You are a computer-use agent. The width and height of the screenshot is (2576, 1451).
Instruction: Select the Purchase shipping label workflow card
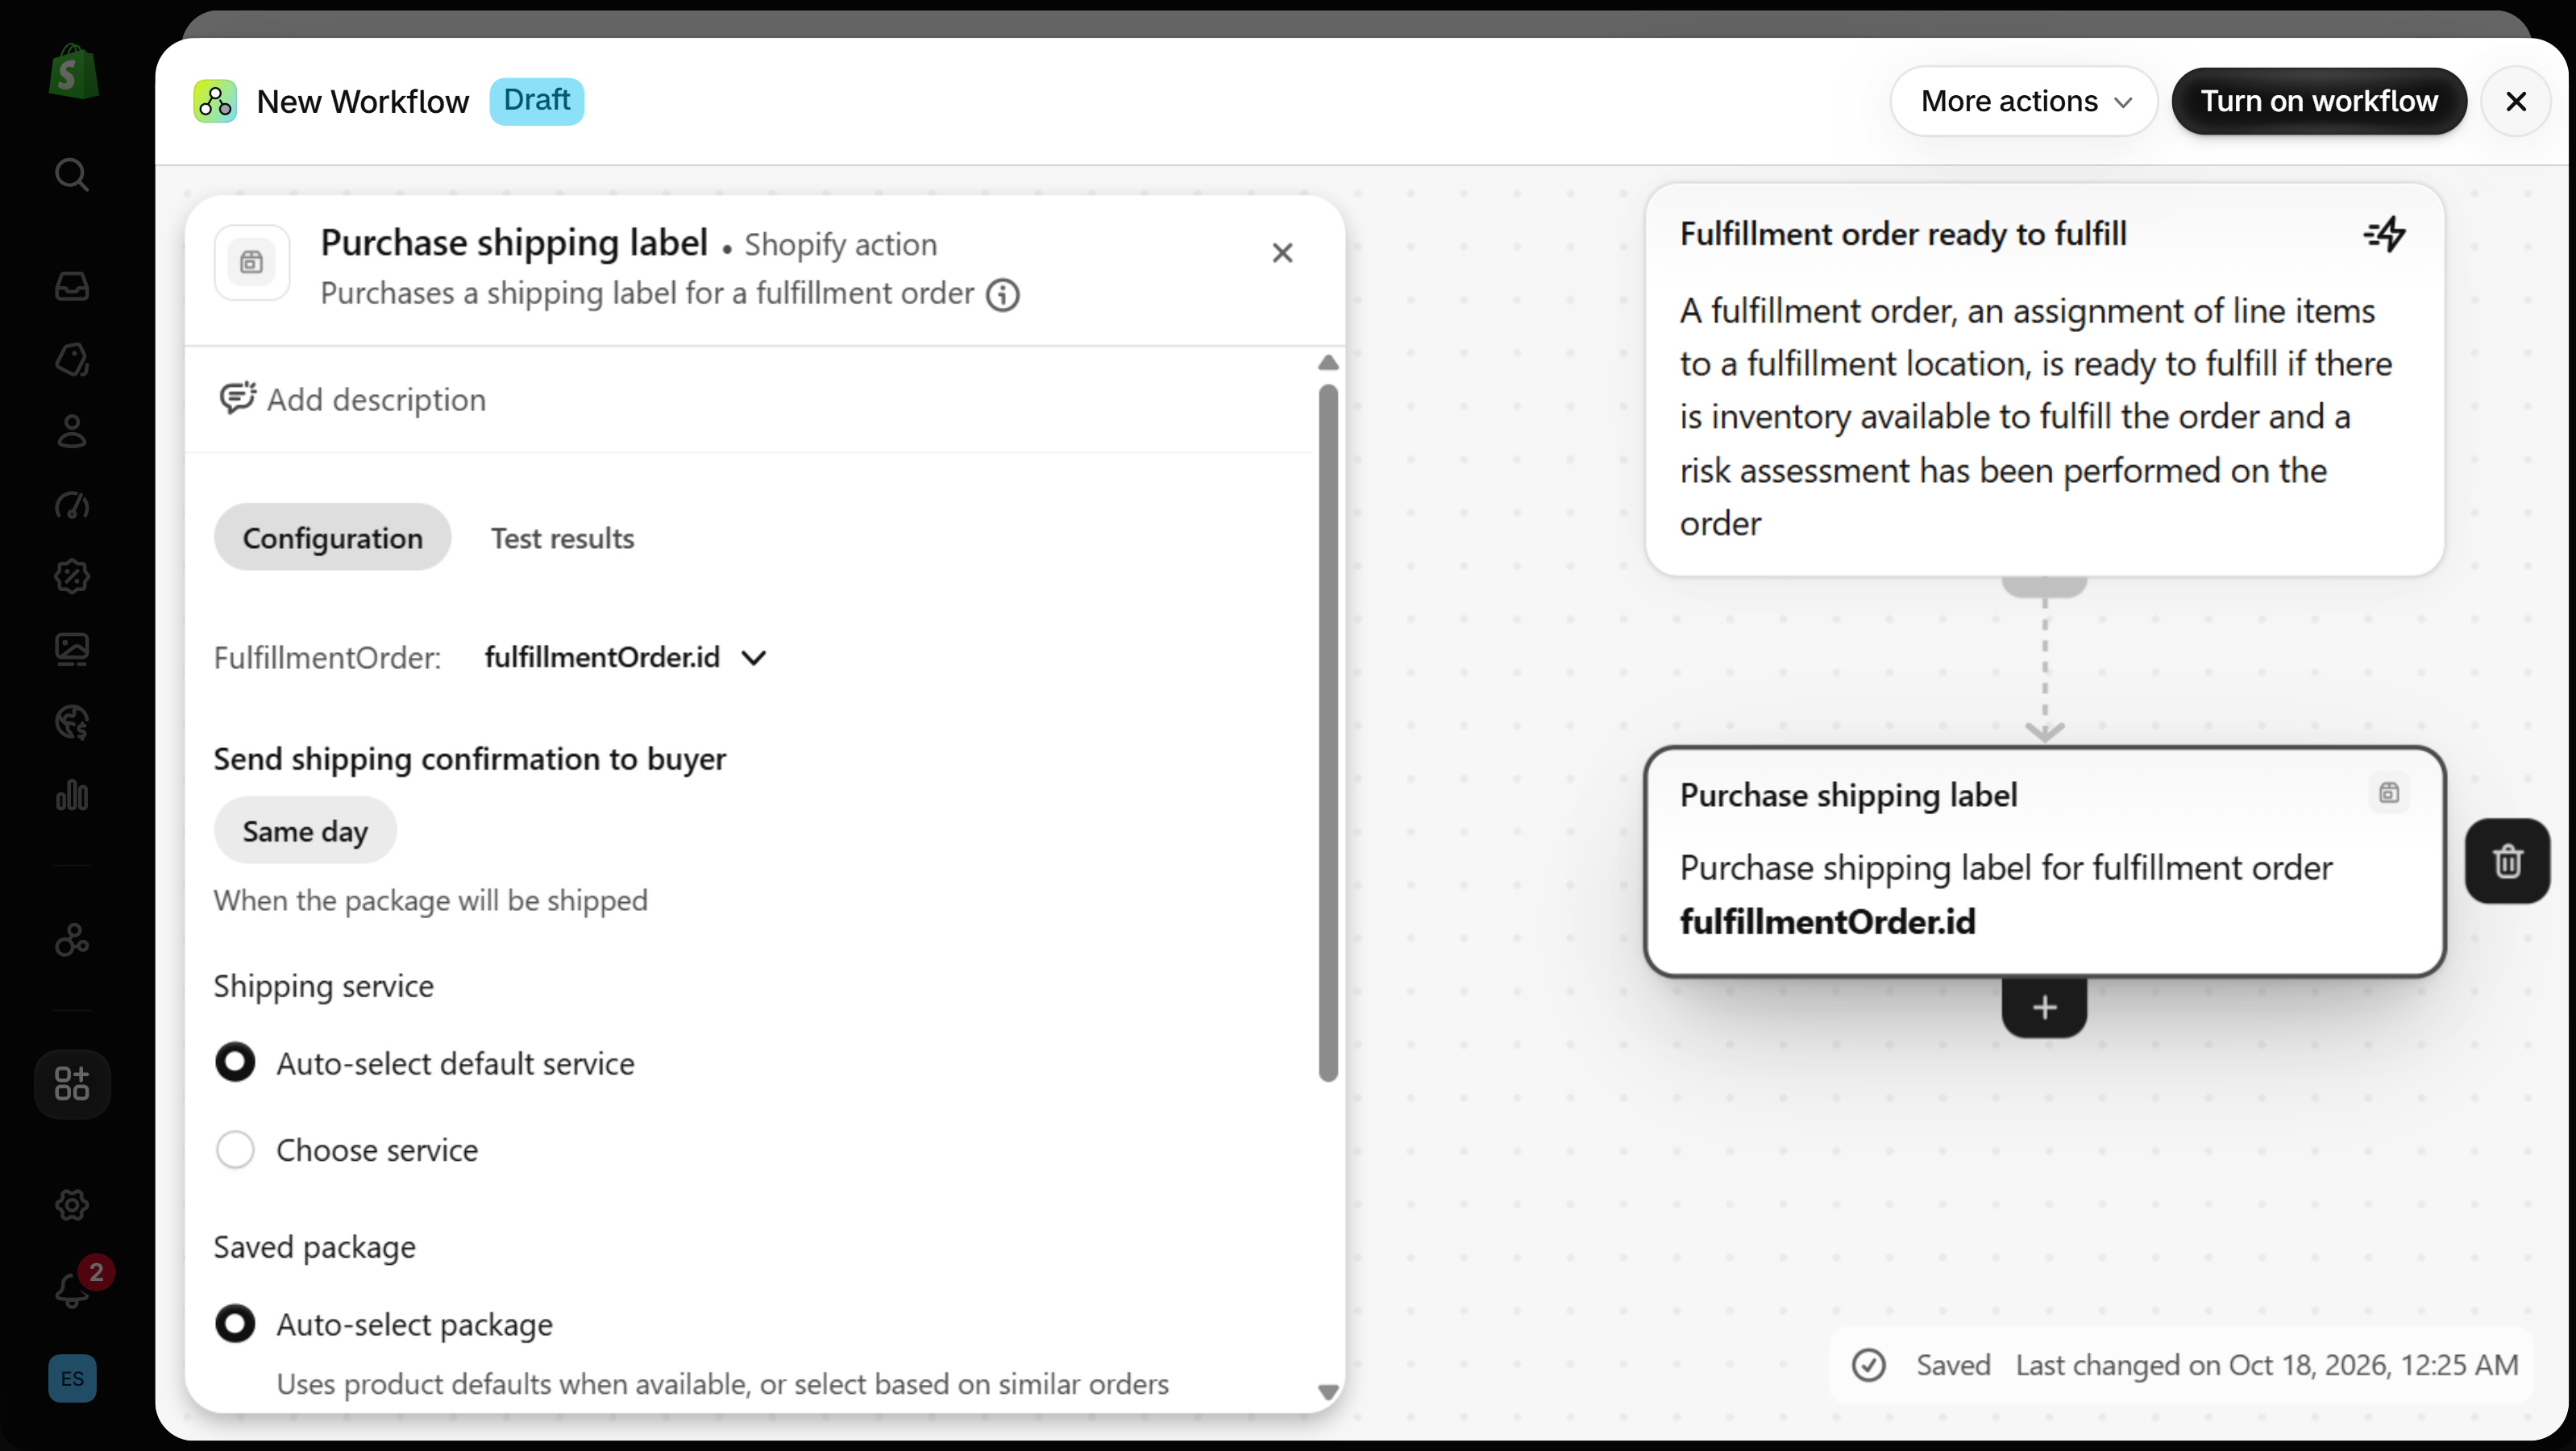(2045, 860)
